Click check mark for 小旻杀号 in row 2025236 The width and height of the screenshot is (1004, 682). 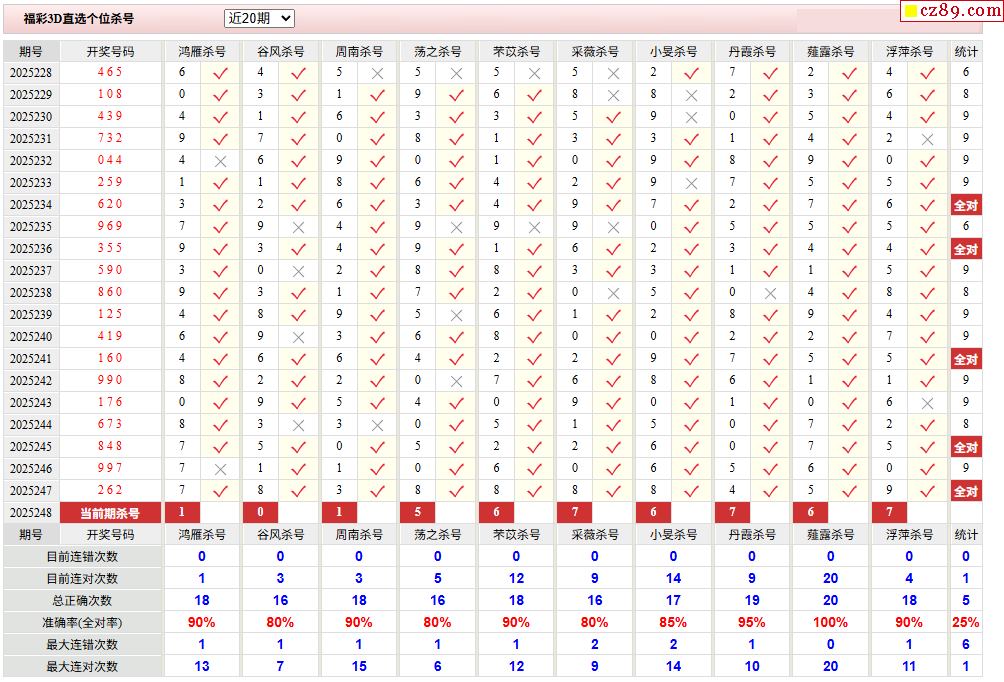(692, 250)
